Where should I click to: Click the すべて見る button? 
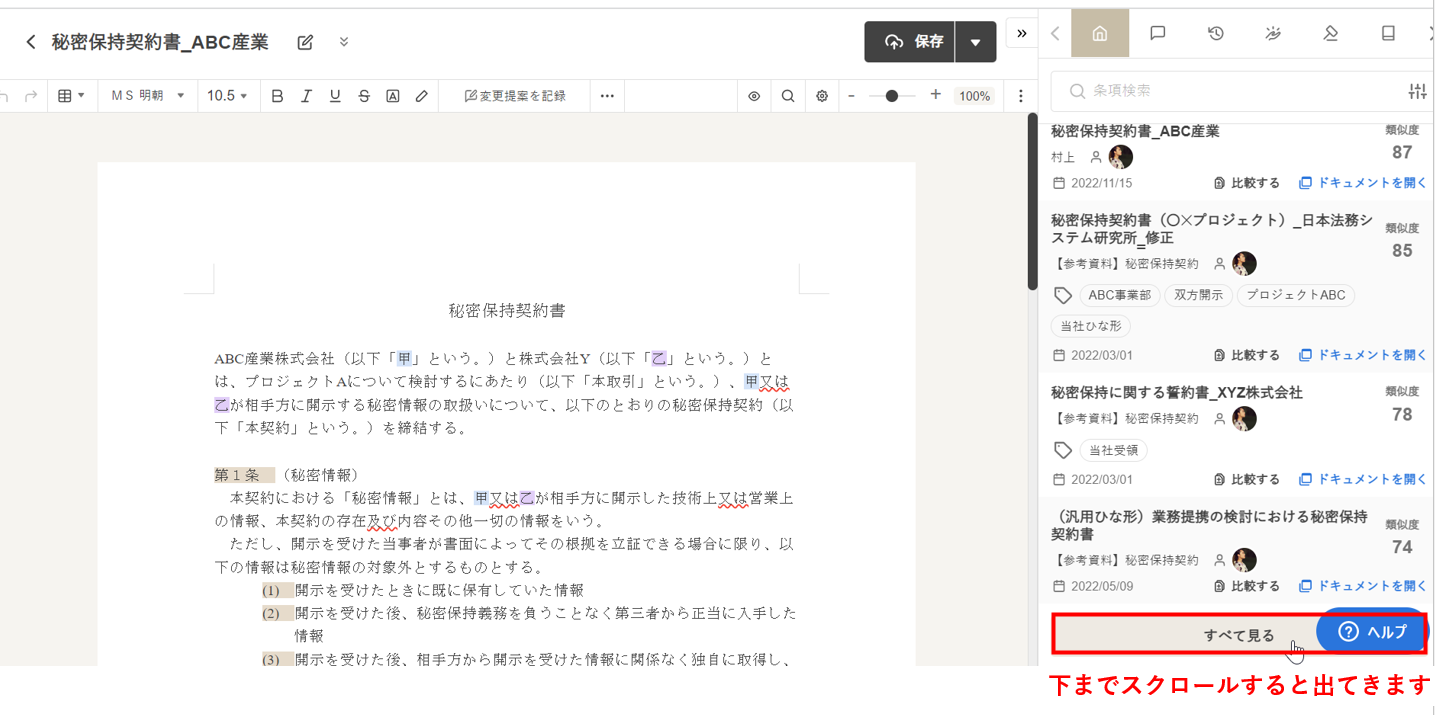tap(1238, 635)
